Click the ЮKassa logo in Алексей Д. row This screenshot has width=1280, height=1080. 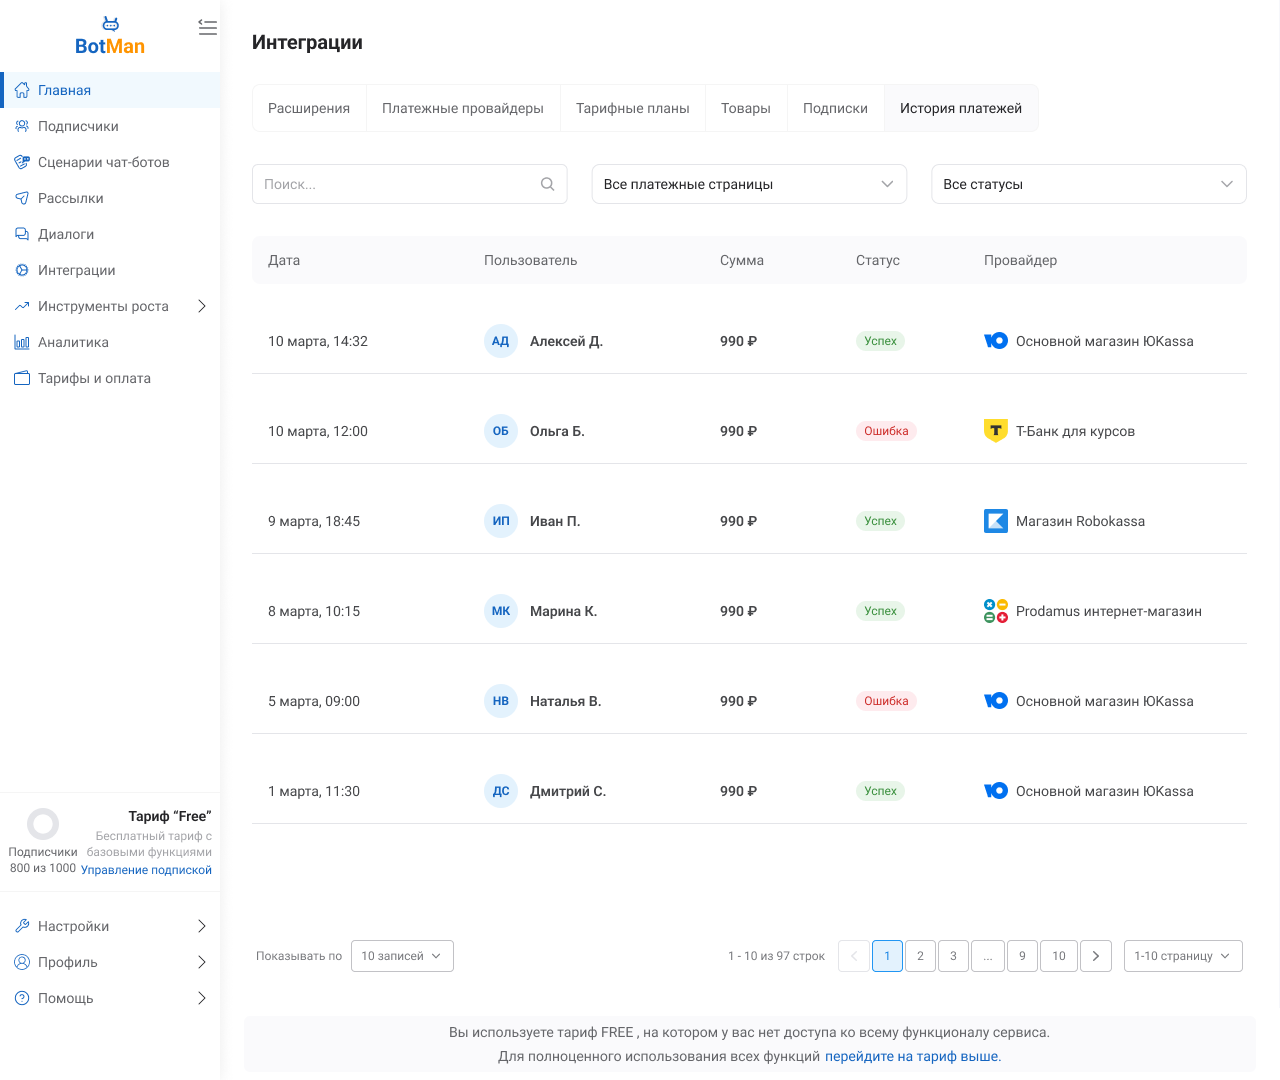995,341
